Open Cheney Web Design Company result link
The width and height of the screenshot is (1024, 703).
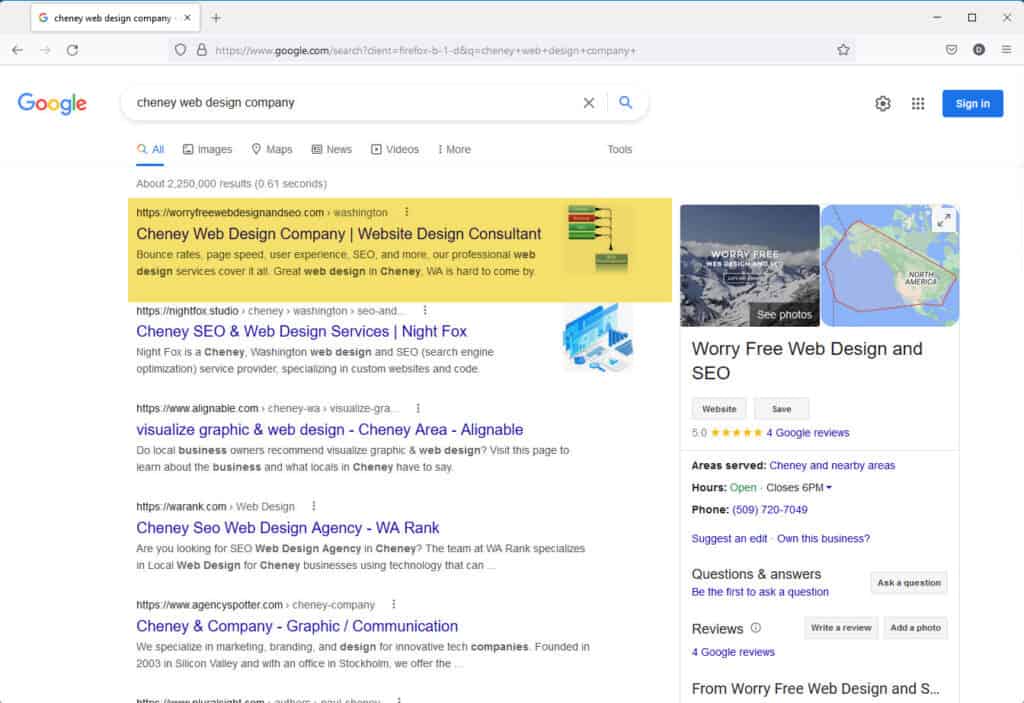tap(338, 234)
